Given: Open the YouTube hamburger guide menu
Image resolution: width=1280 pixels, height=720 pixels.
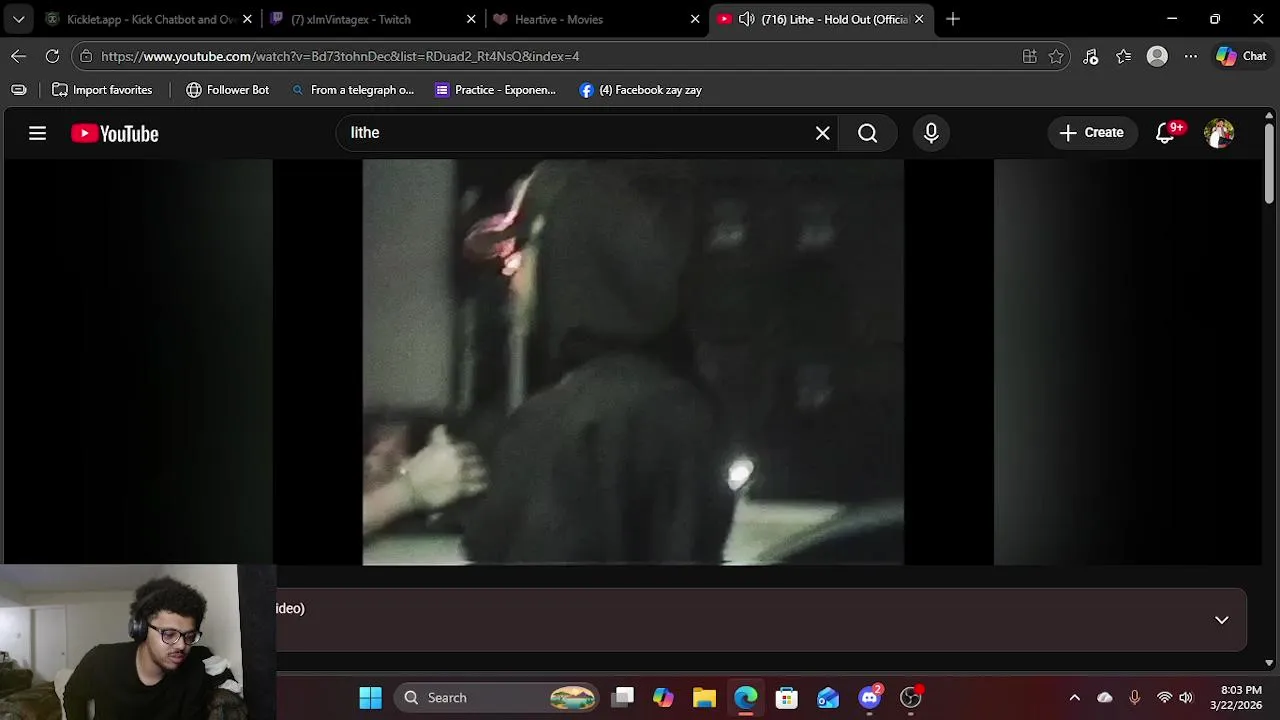Looking at the screenshot, I should click(37, 133).
